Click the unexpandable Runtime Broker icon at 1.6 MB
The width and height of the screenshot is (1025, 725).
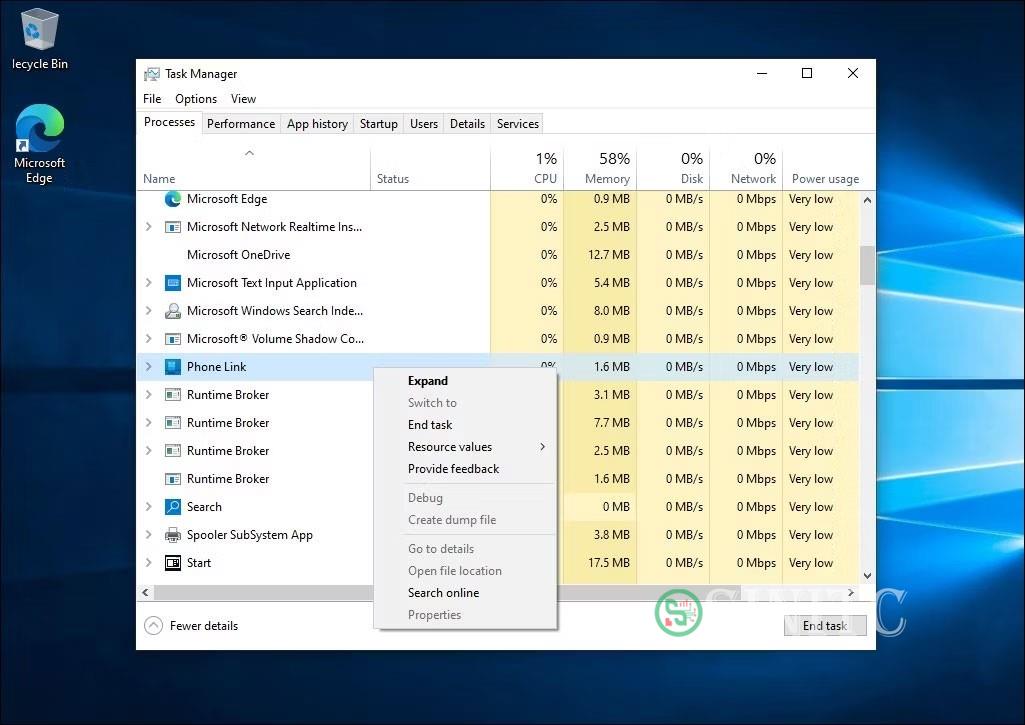[x=173, y=479]
